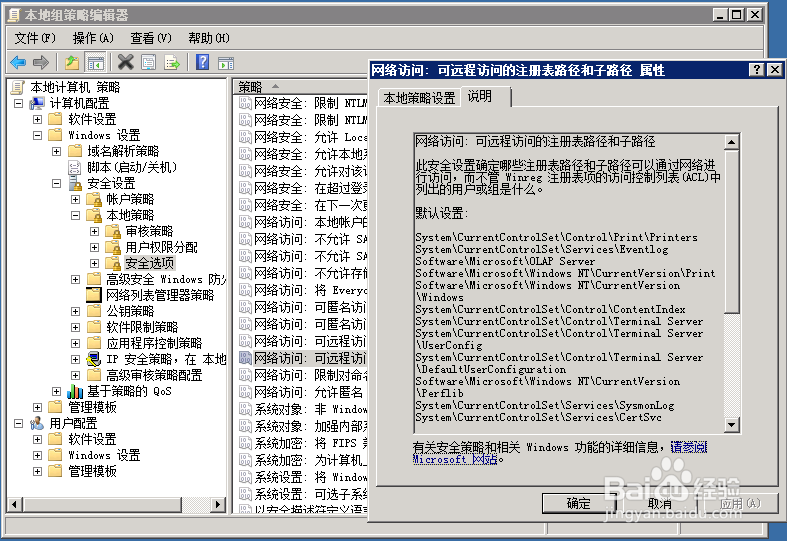The height and width of the screenshot is (541, 787).
Task: Select 安全选项 in the tree
Action: (x=150, y=263)
